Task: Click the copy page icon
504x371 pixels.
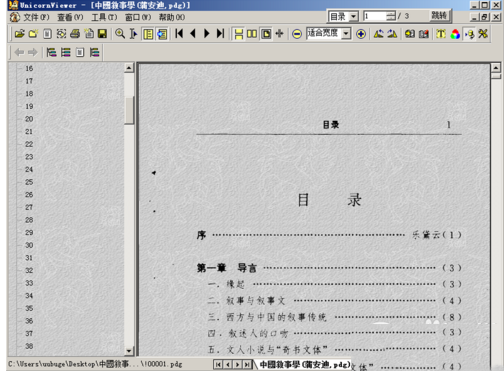Action: [x=89, y=34]
